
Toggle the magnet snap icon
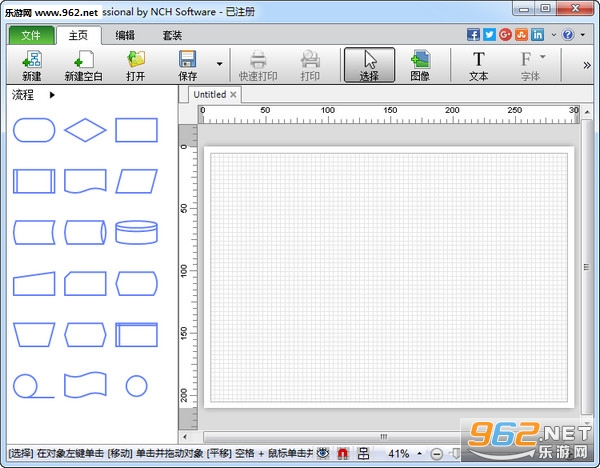tap(343, 453)
